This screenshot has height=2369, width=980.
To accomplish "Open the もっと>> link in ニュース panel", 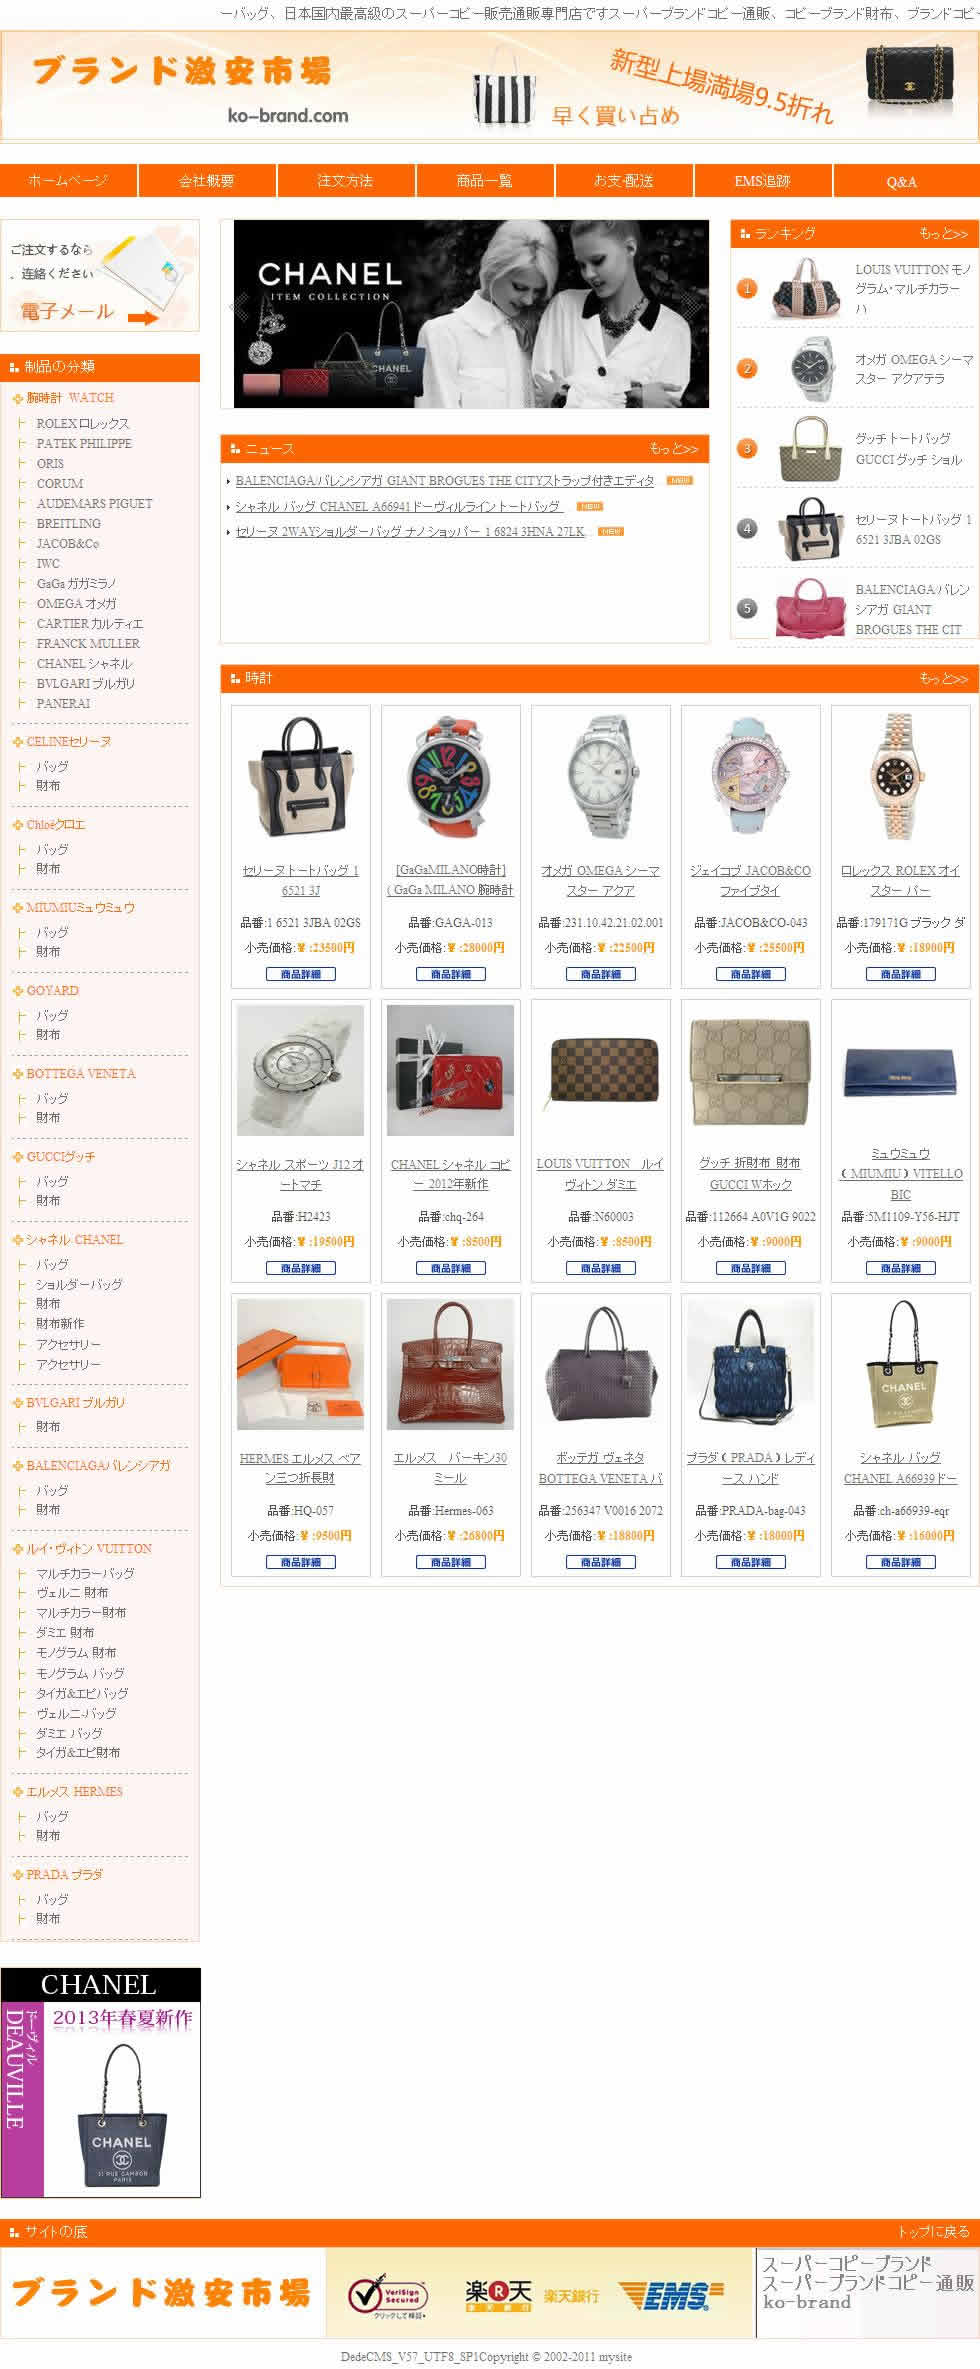I will pyautogui.click(x=673, y=448).
